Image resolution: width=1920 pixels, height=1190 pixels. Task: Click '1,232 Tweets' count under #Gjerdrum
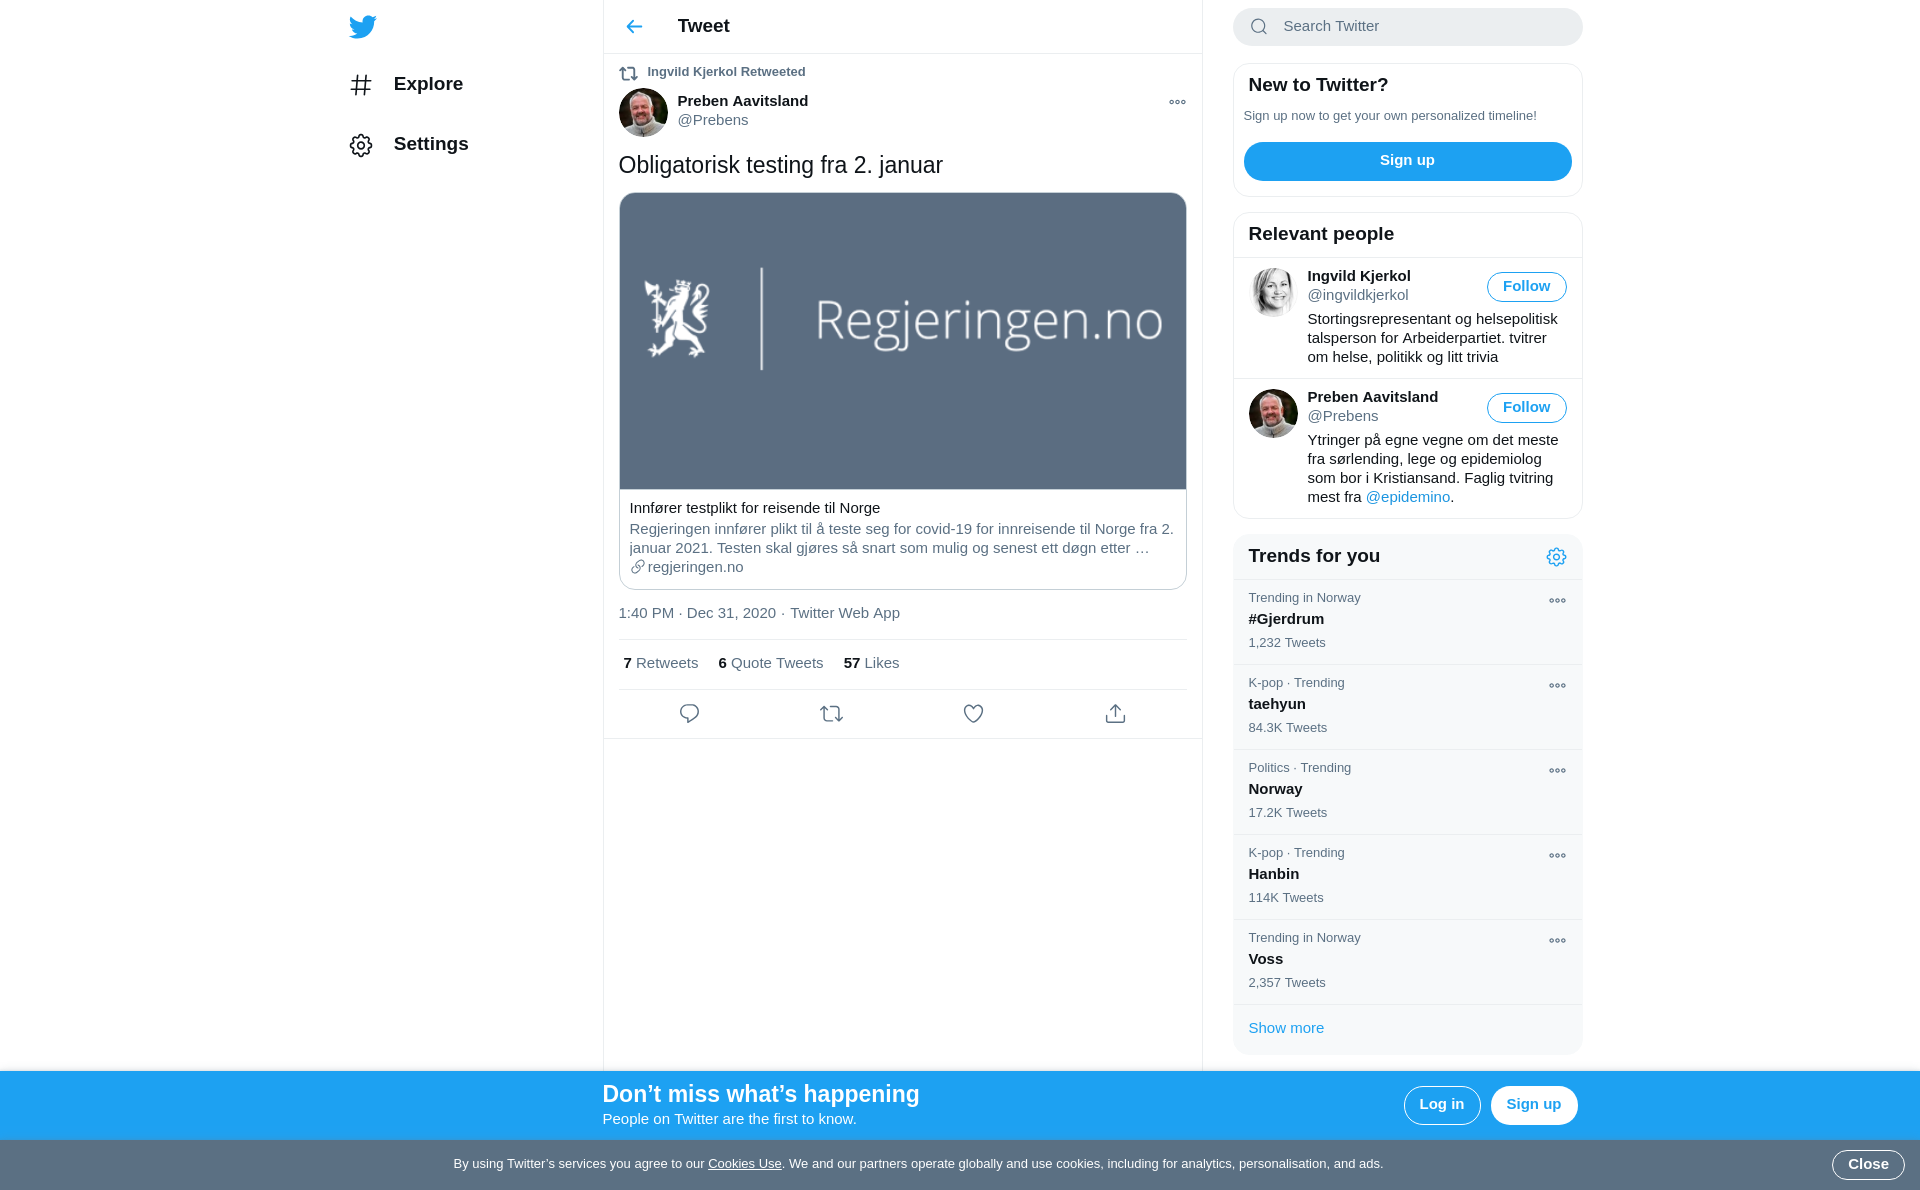pos(1286,643)
